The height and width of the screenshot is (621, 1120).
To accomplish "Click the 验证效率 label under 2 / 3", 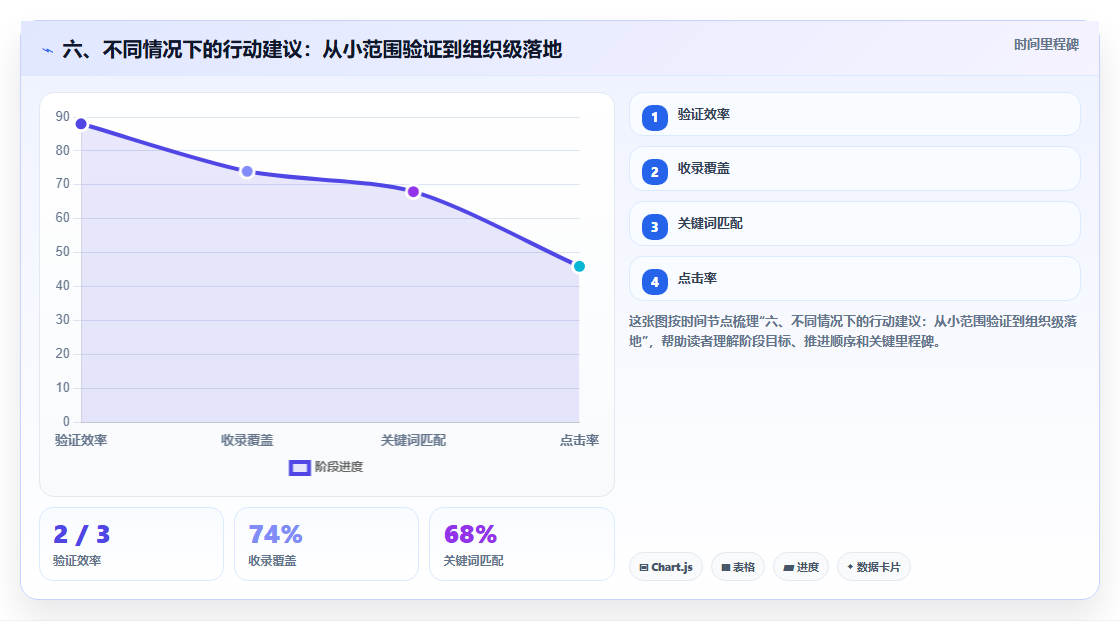I will (77, 561).
